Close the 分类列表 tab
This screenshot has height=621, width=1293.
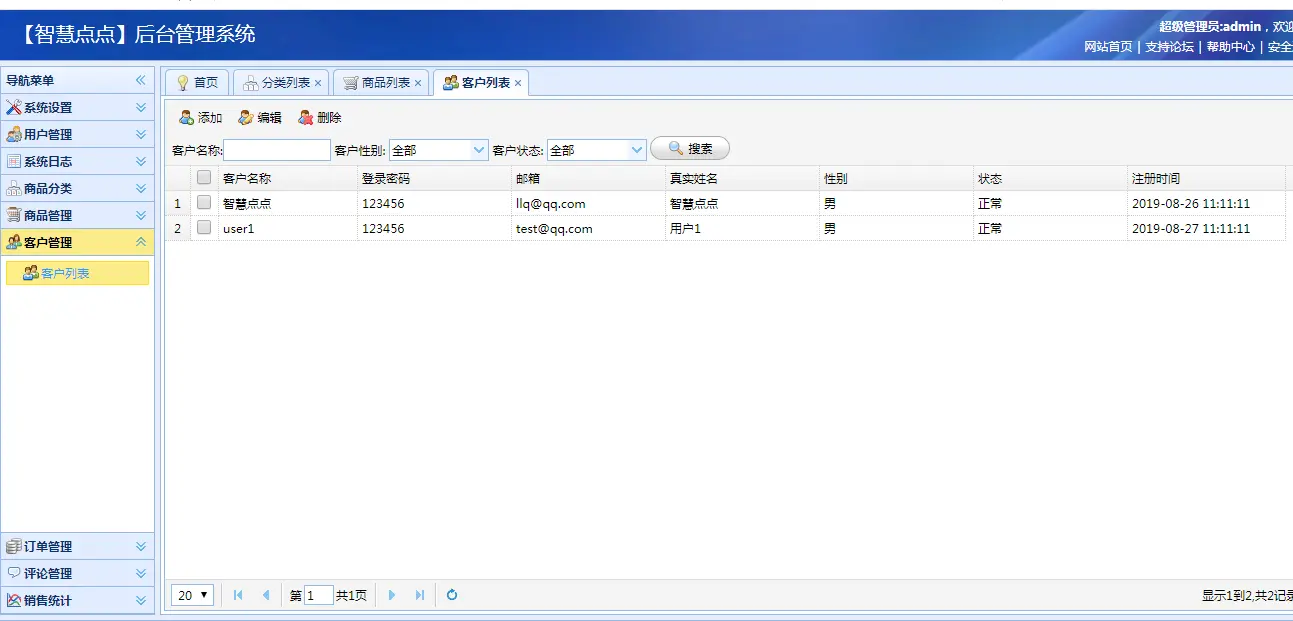pyautogui.click(x=318, y=83)
